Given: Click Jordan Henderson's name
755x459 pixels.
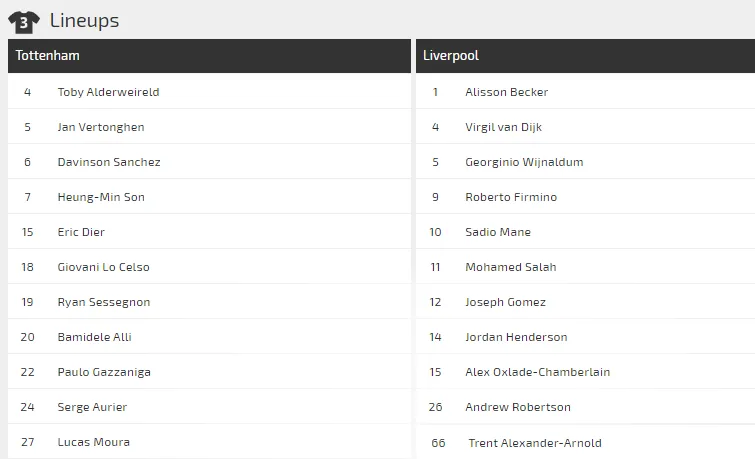Looking at the screenshot, I should pos(516,337).
